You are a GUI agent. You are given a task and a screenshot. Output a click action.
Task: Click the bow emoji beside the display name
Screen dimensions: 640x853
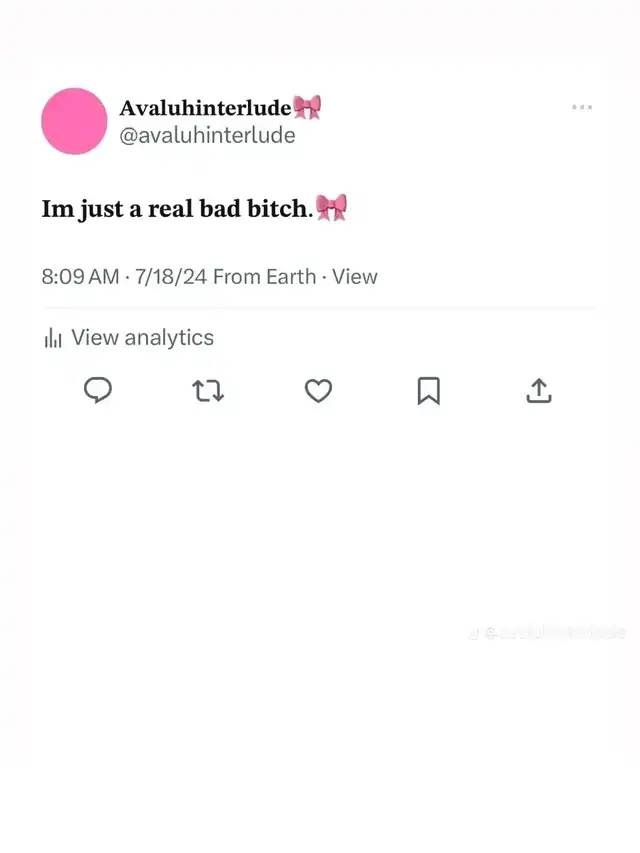pos(307,107)
